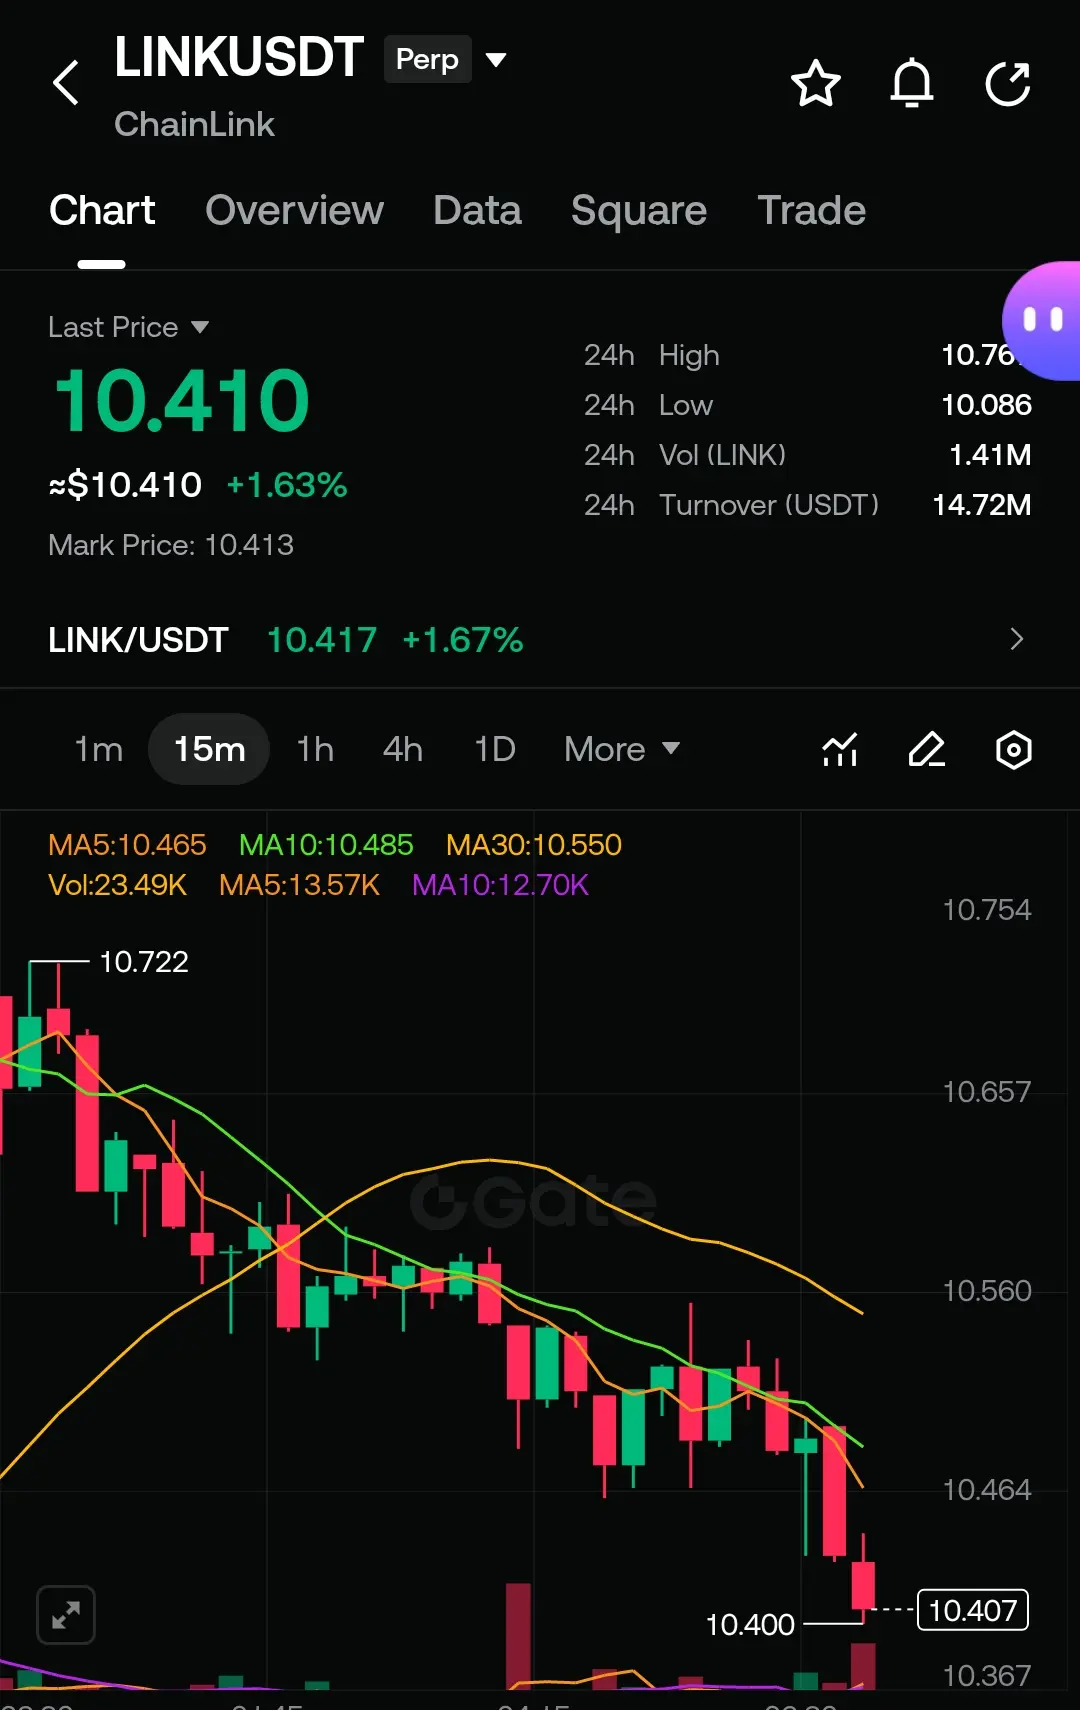Tap the tallest red volume bar
The image size is (1080, 1710).
pos(518,1636)
